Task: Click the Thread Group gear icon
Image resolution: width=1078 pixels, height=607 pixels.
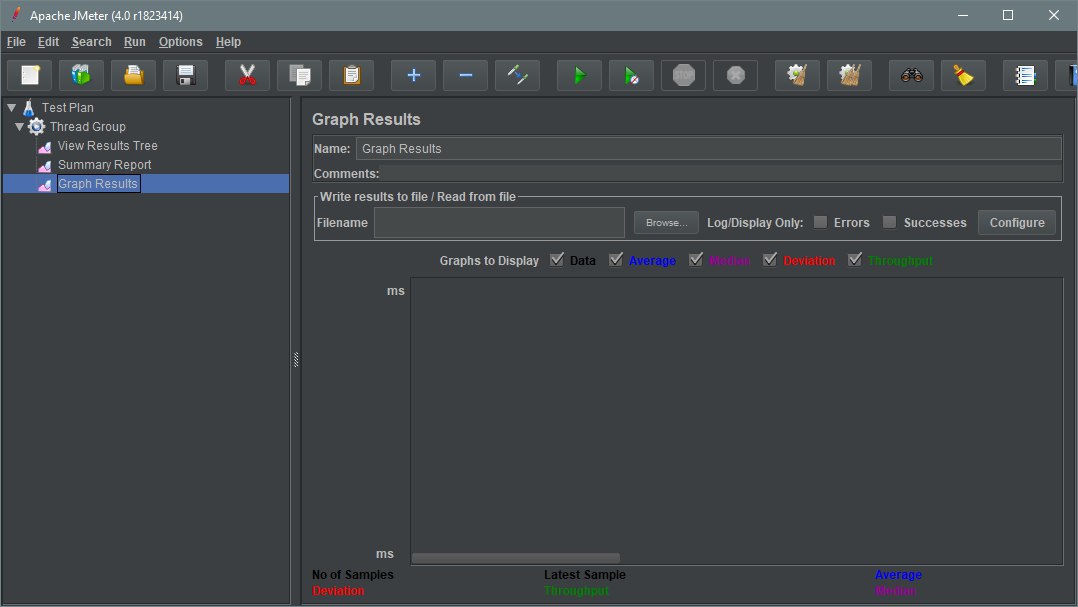Action: pyautogui.click(x=36, y=126)
